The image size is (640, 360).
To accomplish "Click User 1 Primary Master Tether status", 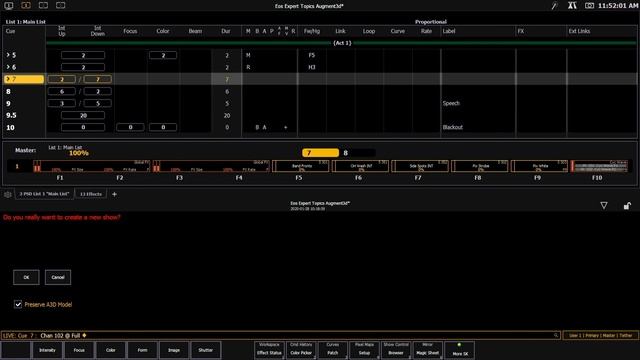I will [x=600, y=336].
